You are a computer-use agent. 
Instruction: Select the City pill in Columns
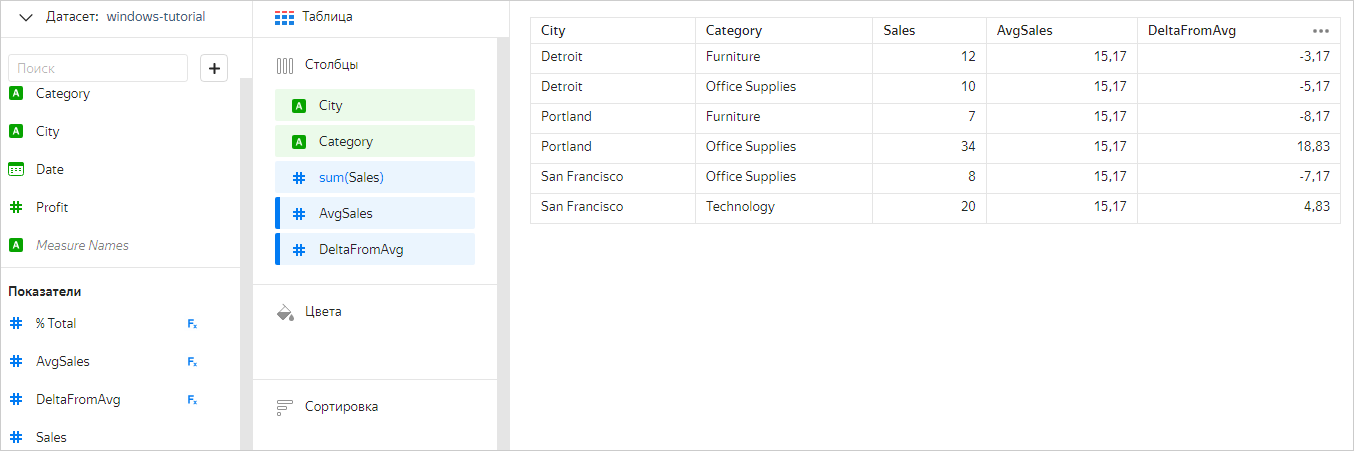[x=375, y=106]
